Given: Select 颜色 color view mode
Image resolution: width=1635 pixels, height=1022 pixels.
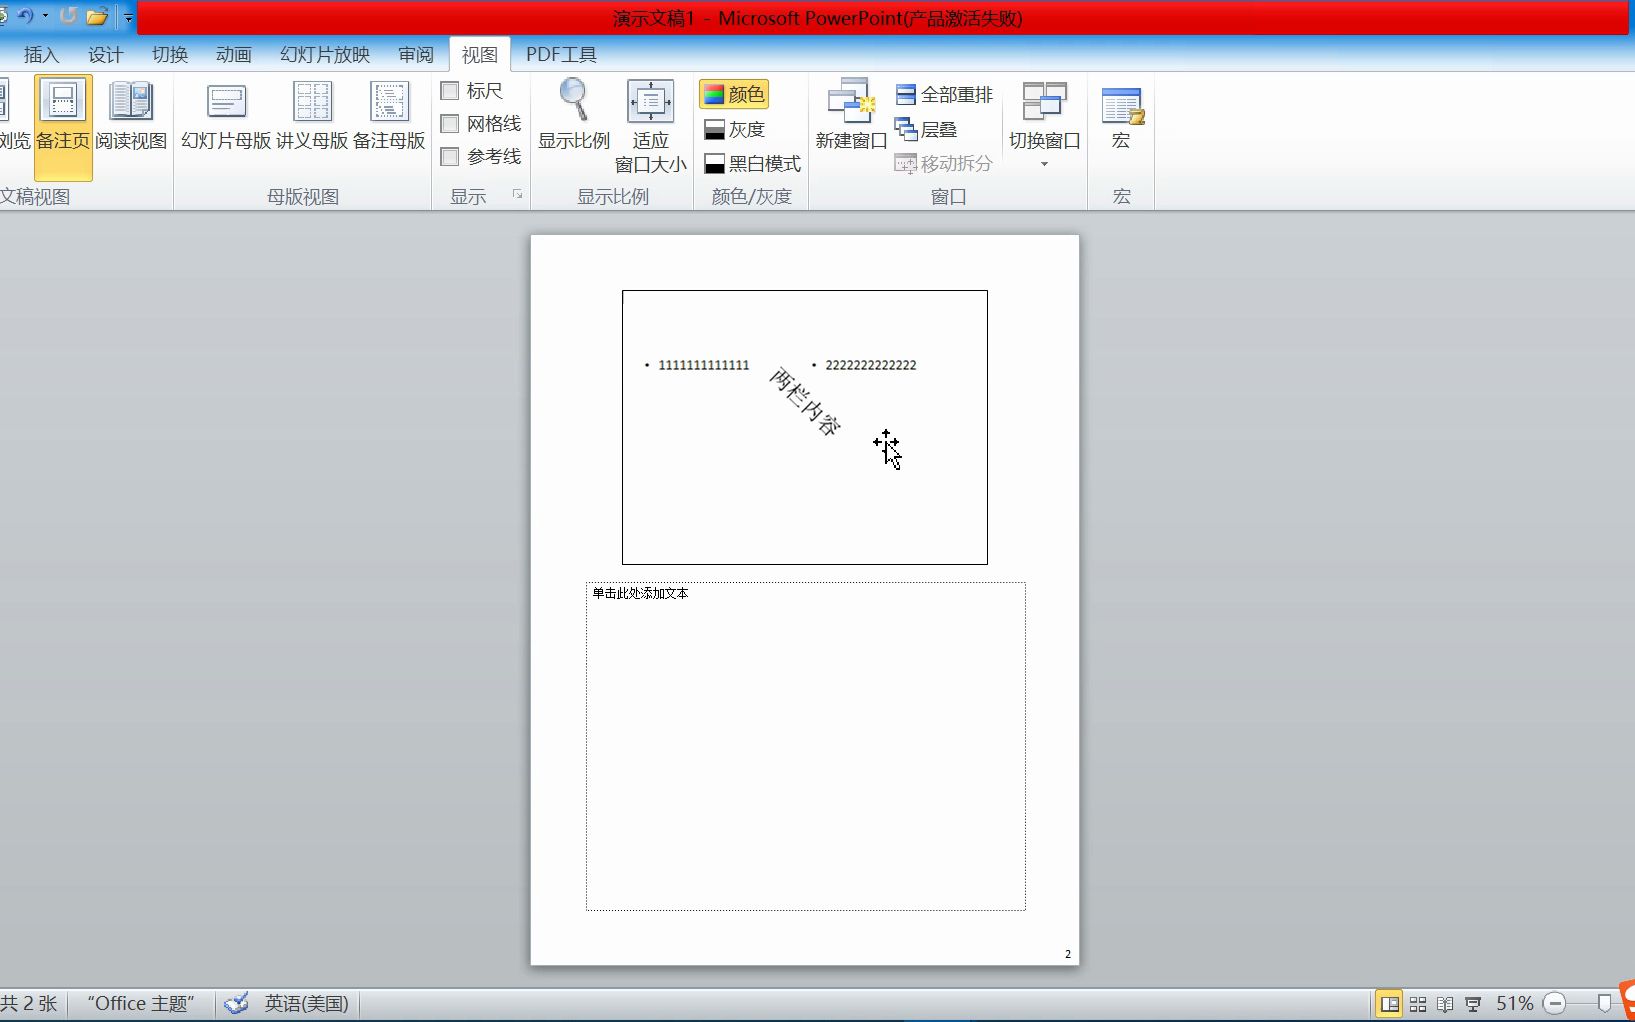Looking at the screenshot, I should click(x=734, y=95).
